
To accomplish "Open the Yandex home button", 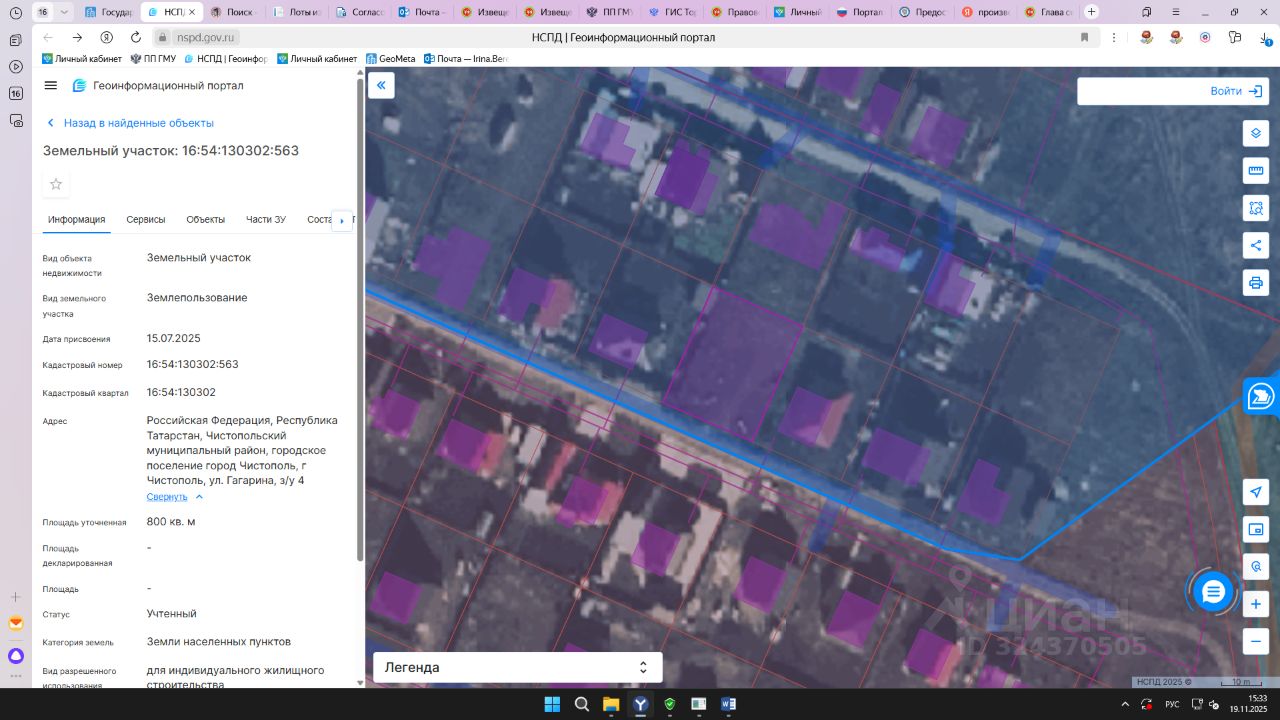I will pos(107,37).
